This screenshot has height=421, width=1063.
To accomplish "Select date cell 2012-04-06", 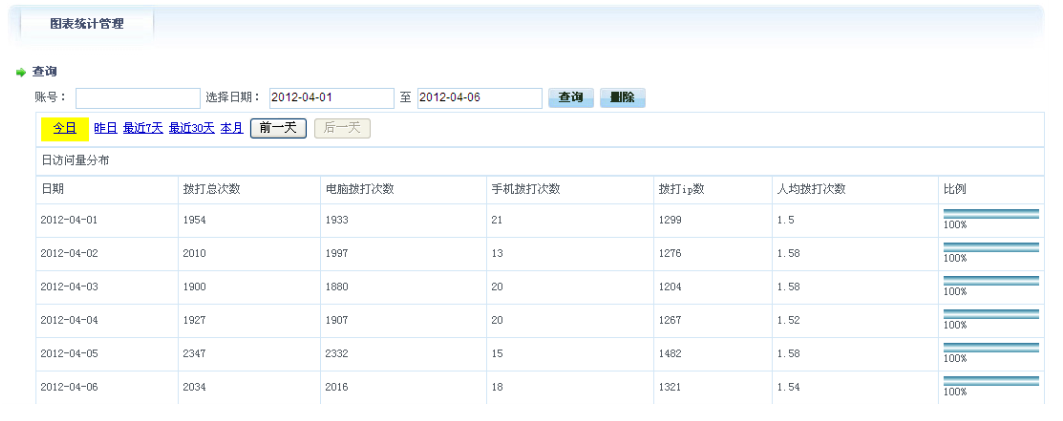I will coord(69,388).
